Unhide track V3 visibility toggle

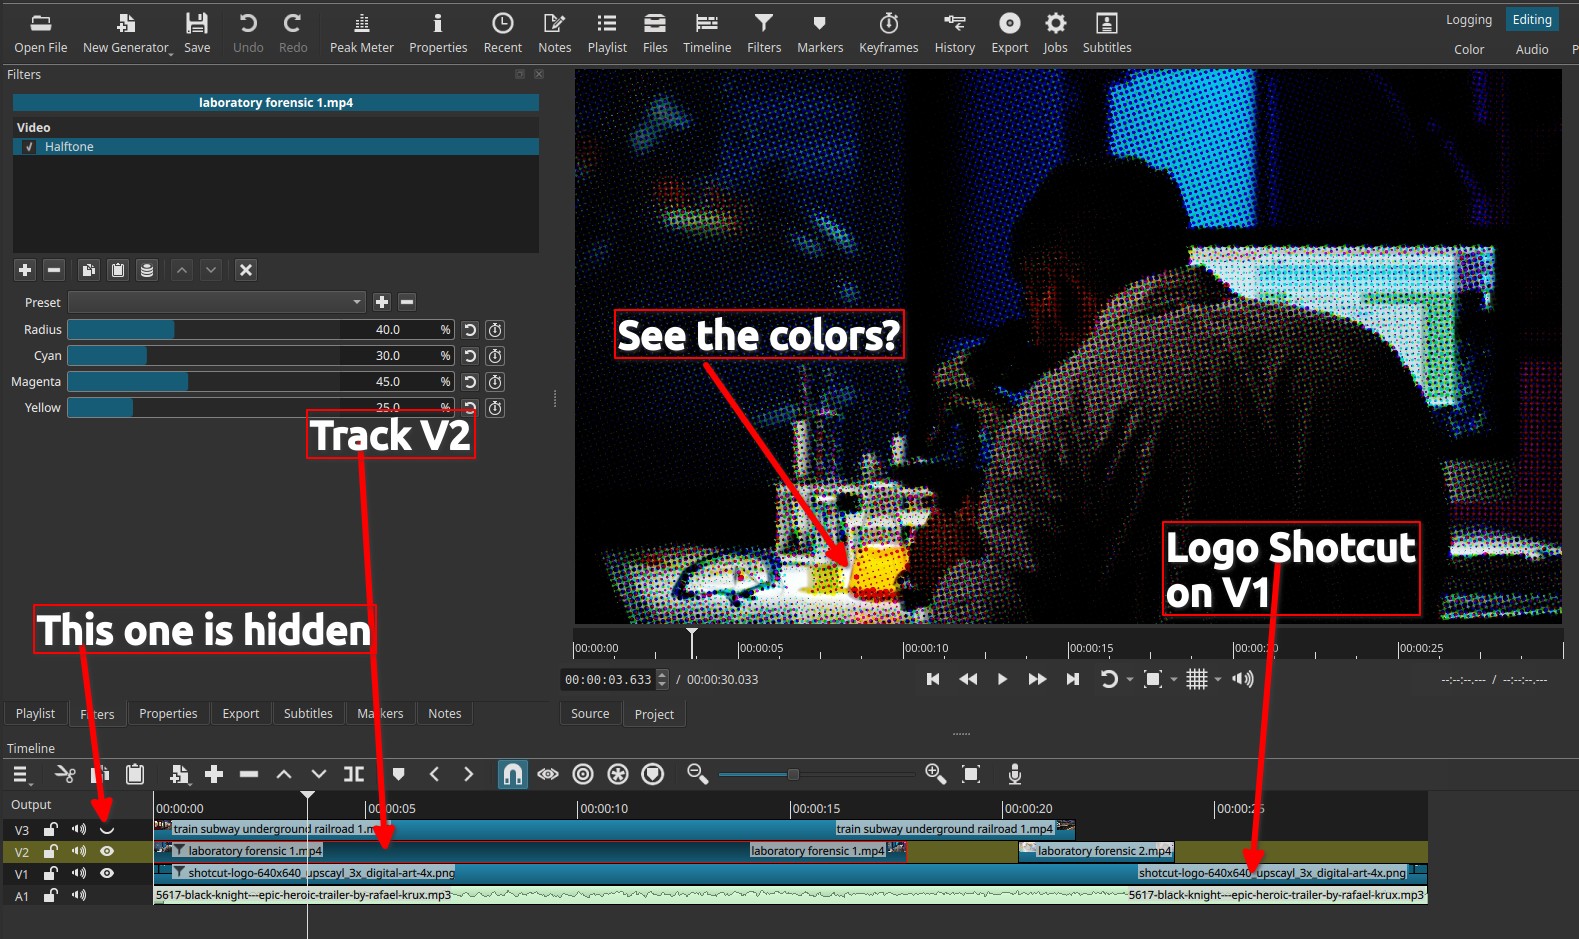click(107, 830)
